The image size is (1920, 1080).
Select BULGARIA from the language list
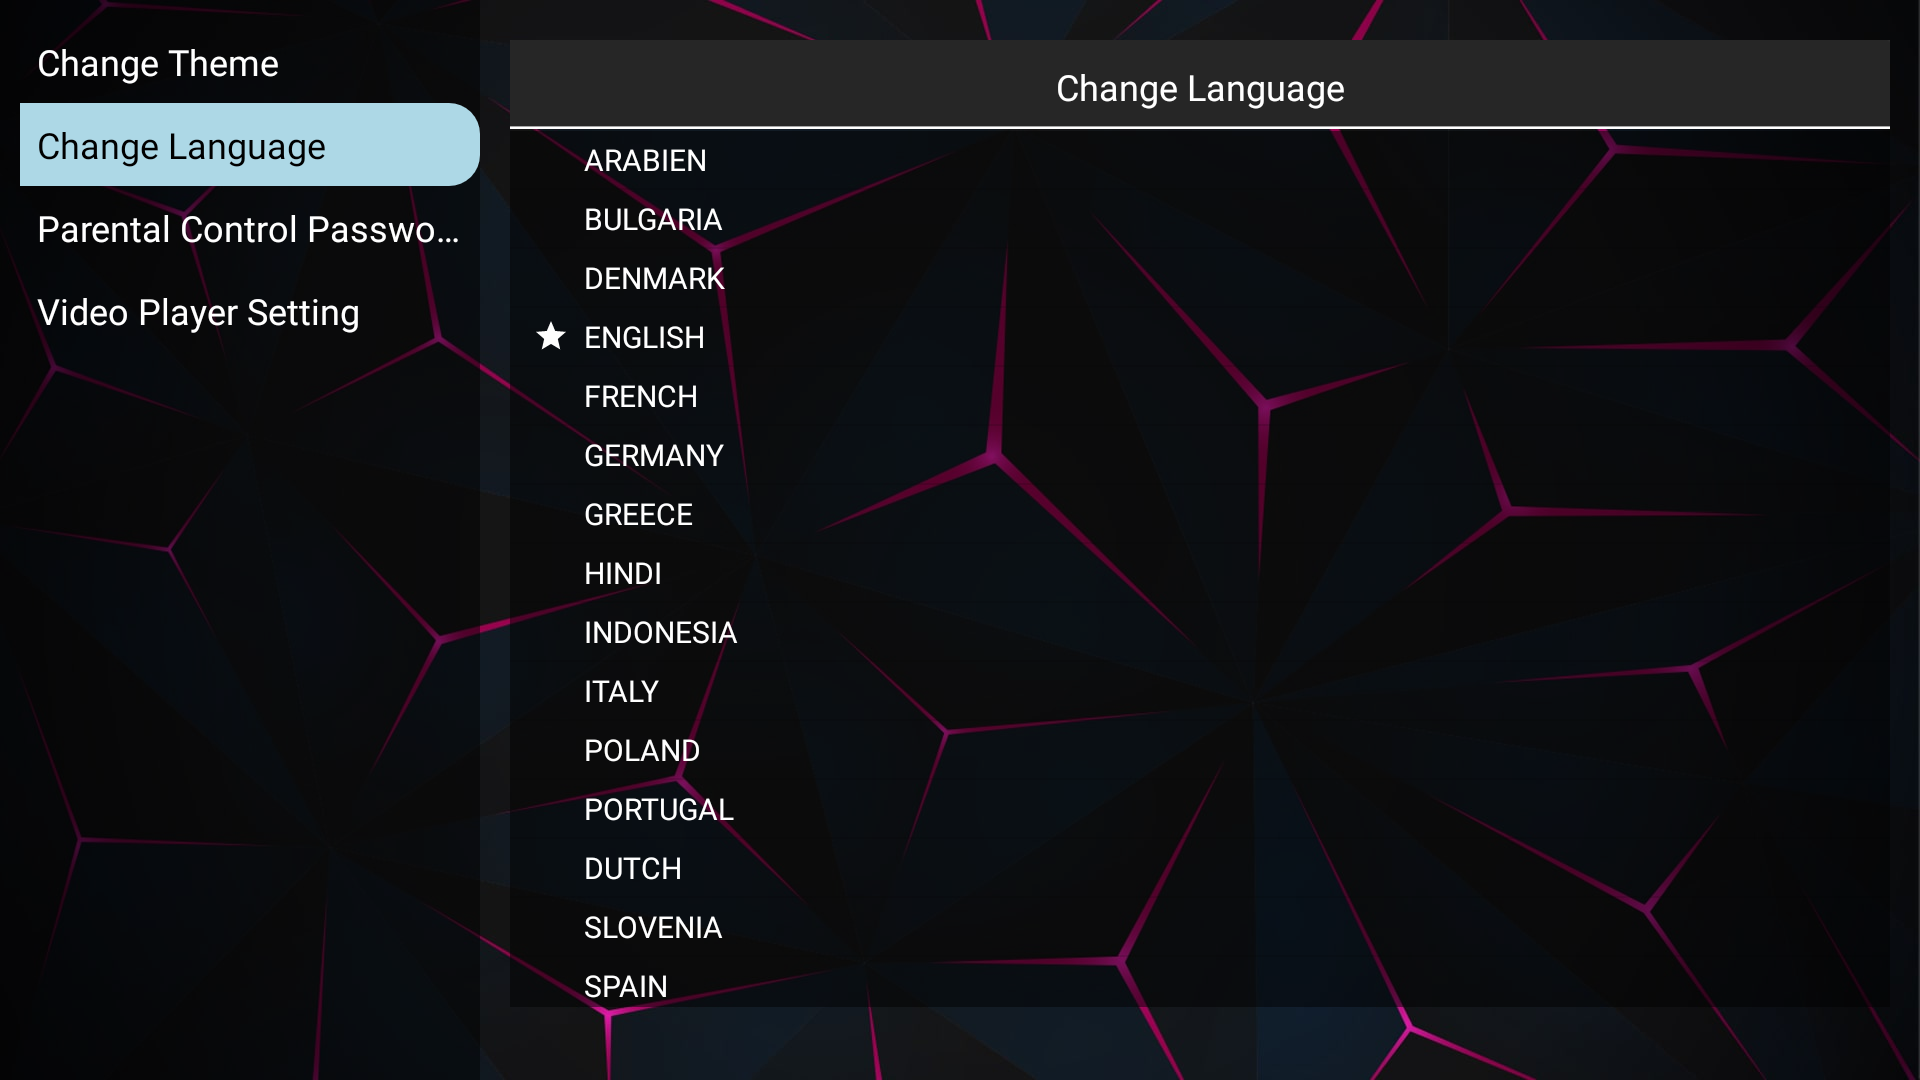click(x=652, y=220)
